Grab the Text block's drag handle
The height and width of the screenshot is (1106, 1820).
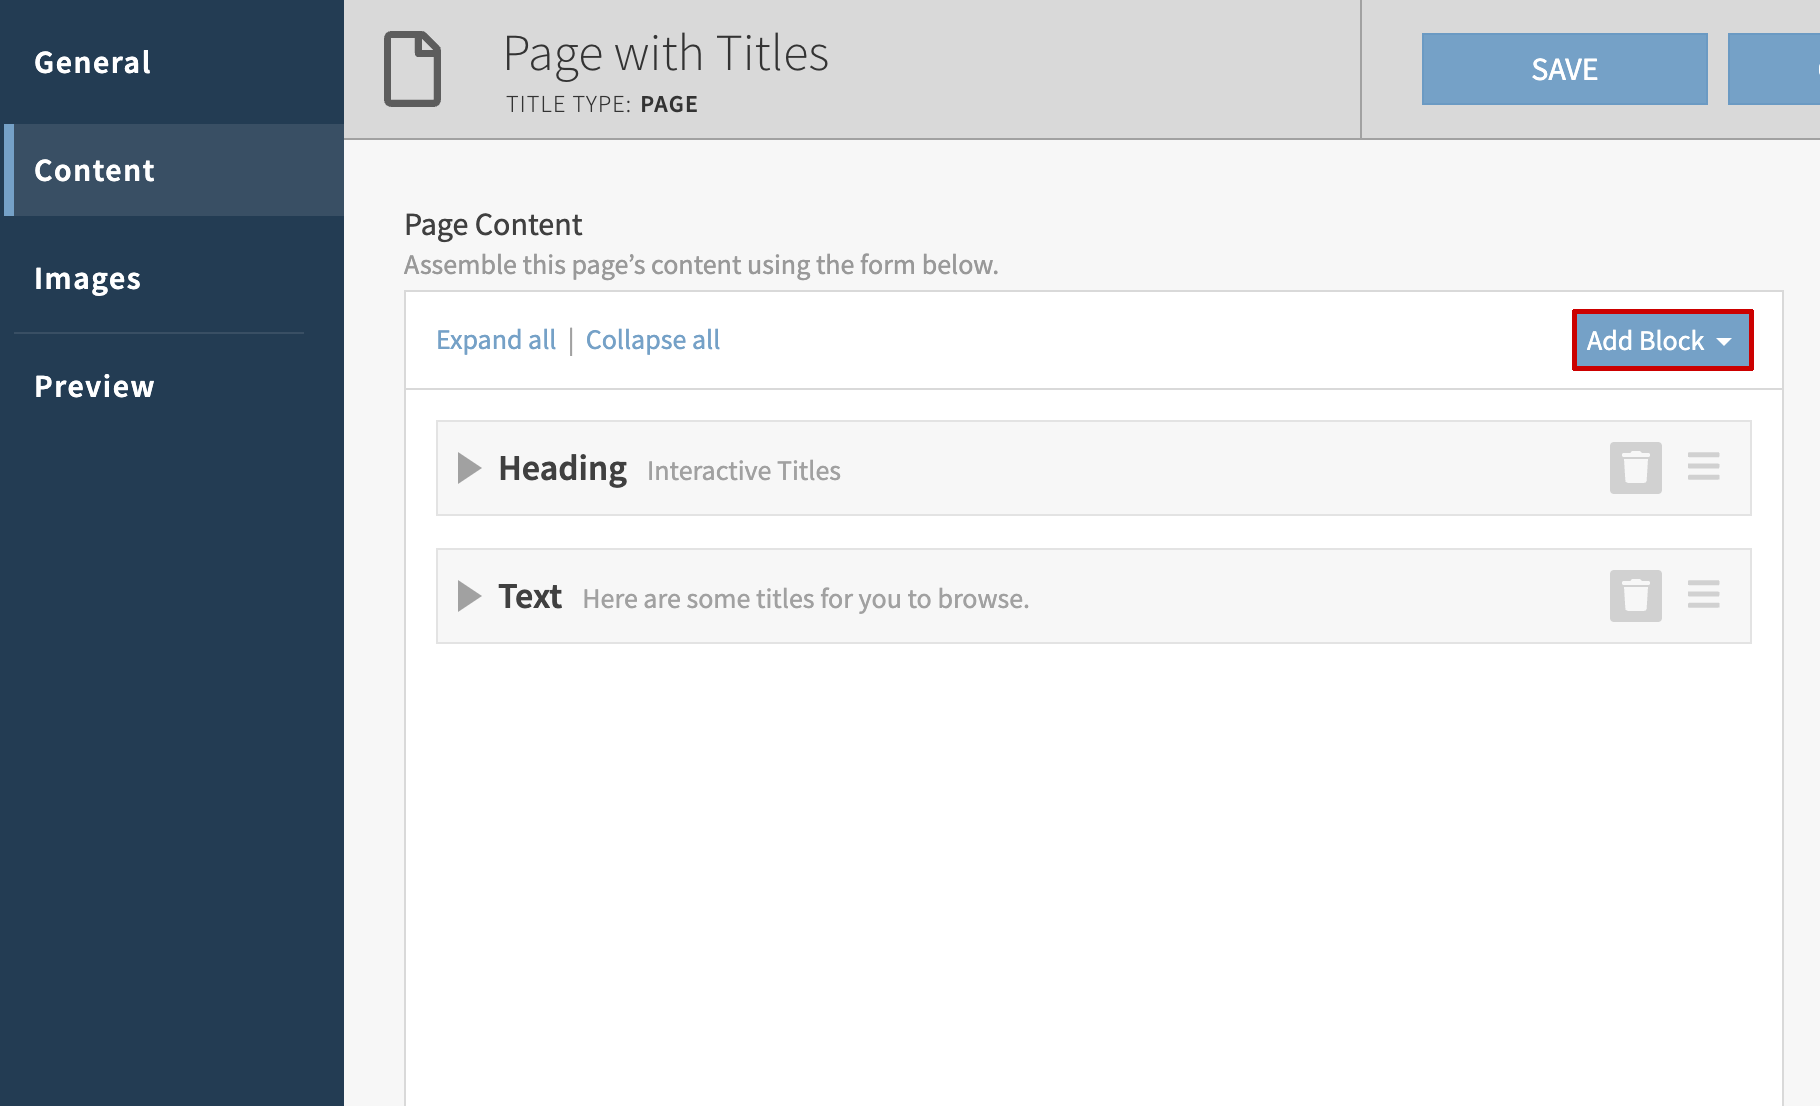click(1703, 595)
